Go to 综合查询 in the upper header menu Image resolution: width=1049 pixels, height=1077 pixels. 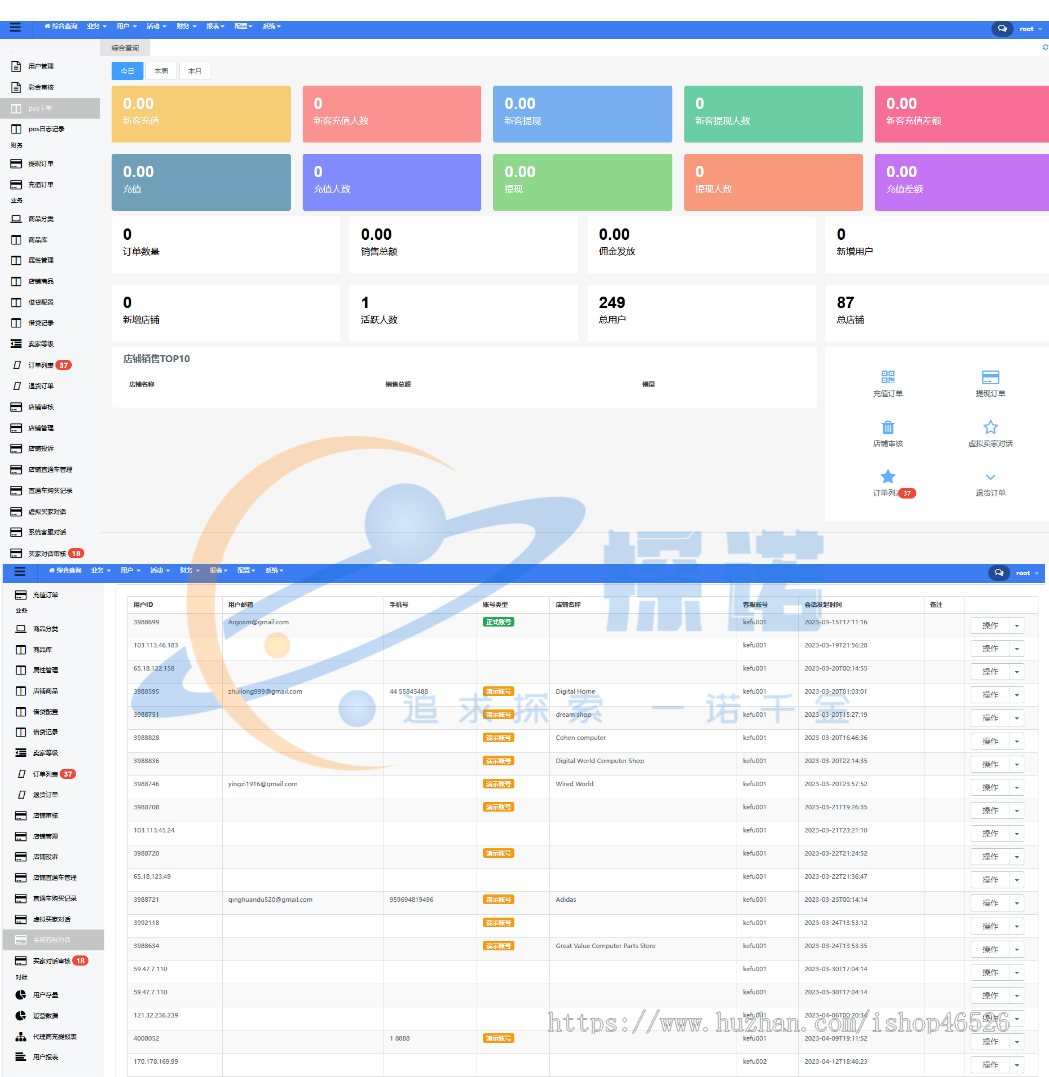click(61, 27)
